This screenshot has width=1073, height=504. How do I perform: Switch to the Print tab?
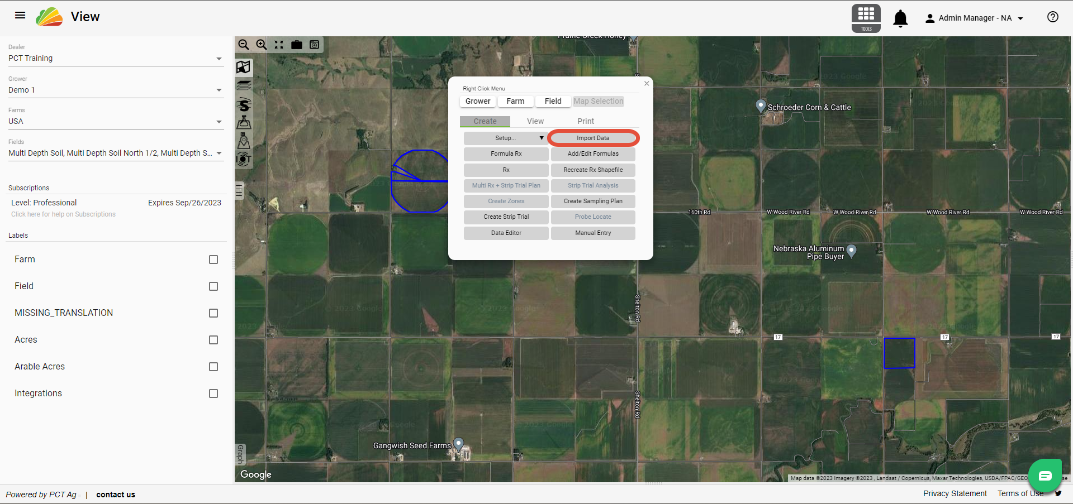click(x=586, y=121)
